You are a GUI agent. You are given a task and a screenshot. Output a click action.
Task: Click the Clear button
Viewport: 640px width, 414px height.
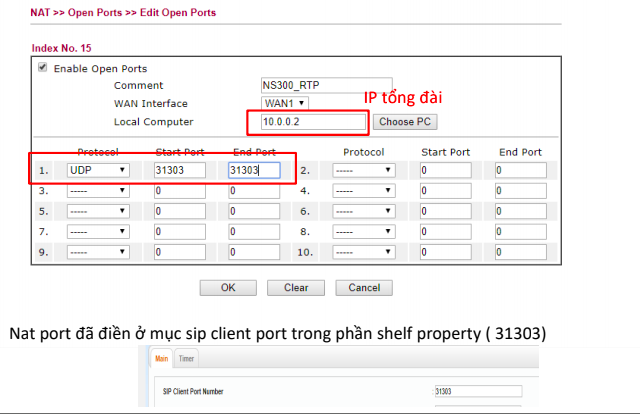click(x=296, y=288)
